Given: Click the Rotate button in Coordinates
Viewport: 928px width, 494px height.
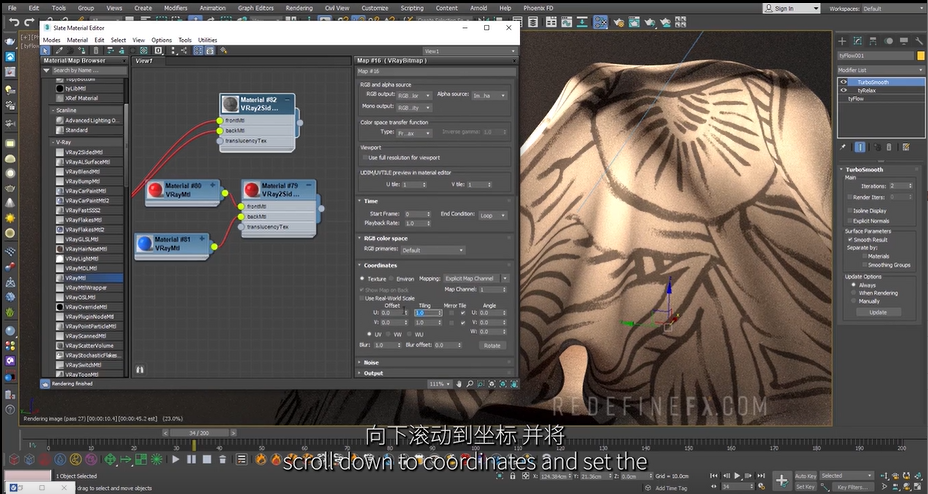Looking at the screenshot, I should coord(492,346).
